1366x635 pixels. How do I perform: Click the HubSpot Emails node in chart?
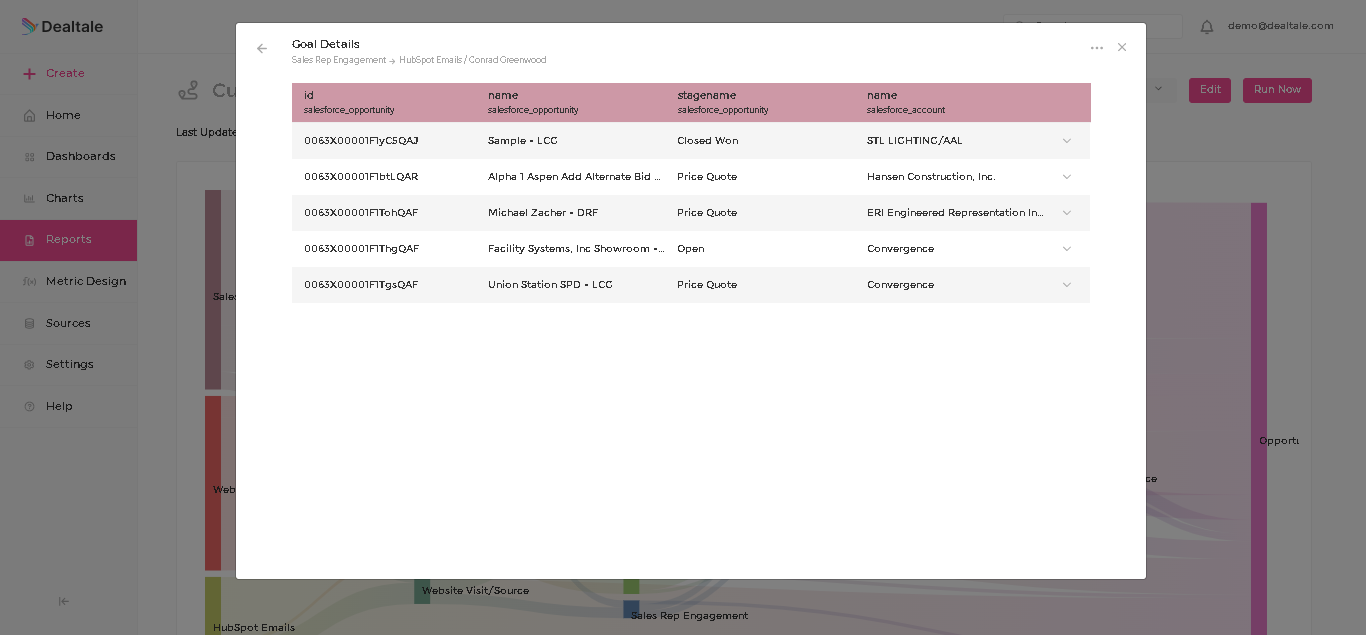tap(213, 606)
